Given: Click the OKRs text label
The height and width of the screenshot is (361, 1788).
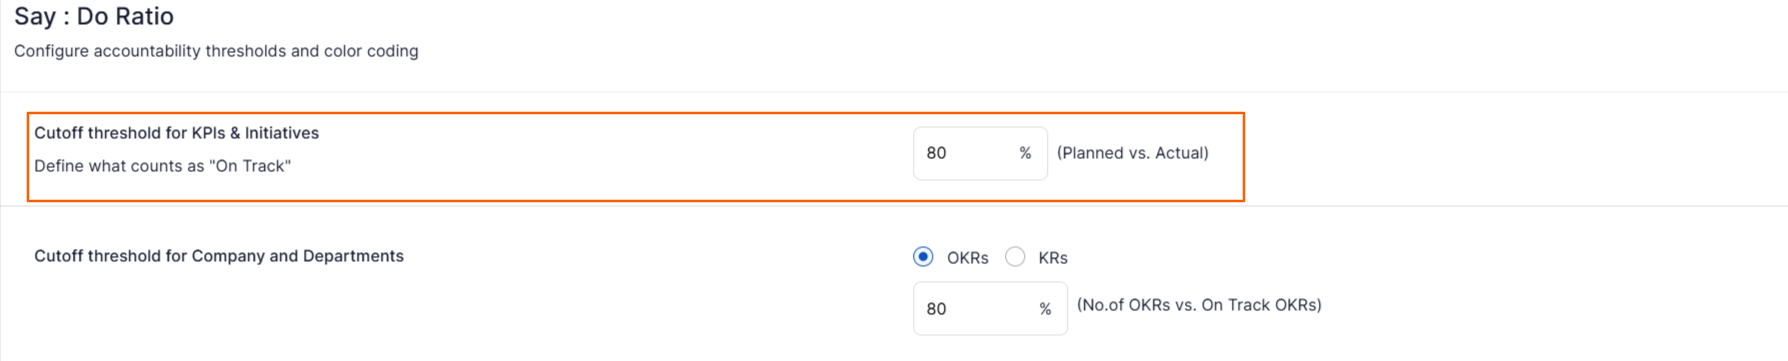Looking at the screenshot, I should [x=967, y=258].
